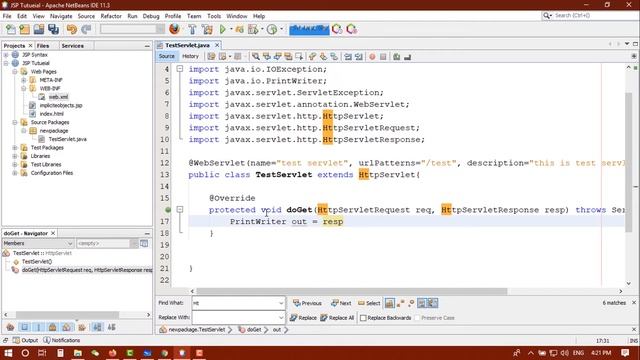Expand JSP Syntax project node
This screenshot has width=640, height=360.
click(x=6, y=55)
